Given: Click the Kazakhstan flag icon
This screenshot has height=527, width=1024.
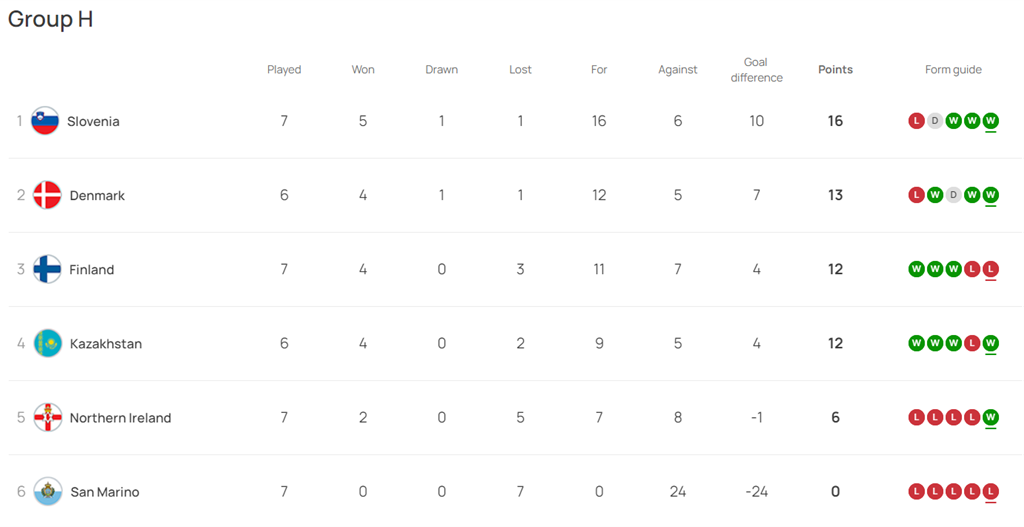Looking at the screenshot, I should 47,343.
